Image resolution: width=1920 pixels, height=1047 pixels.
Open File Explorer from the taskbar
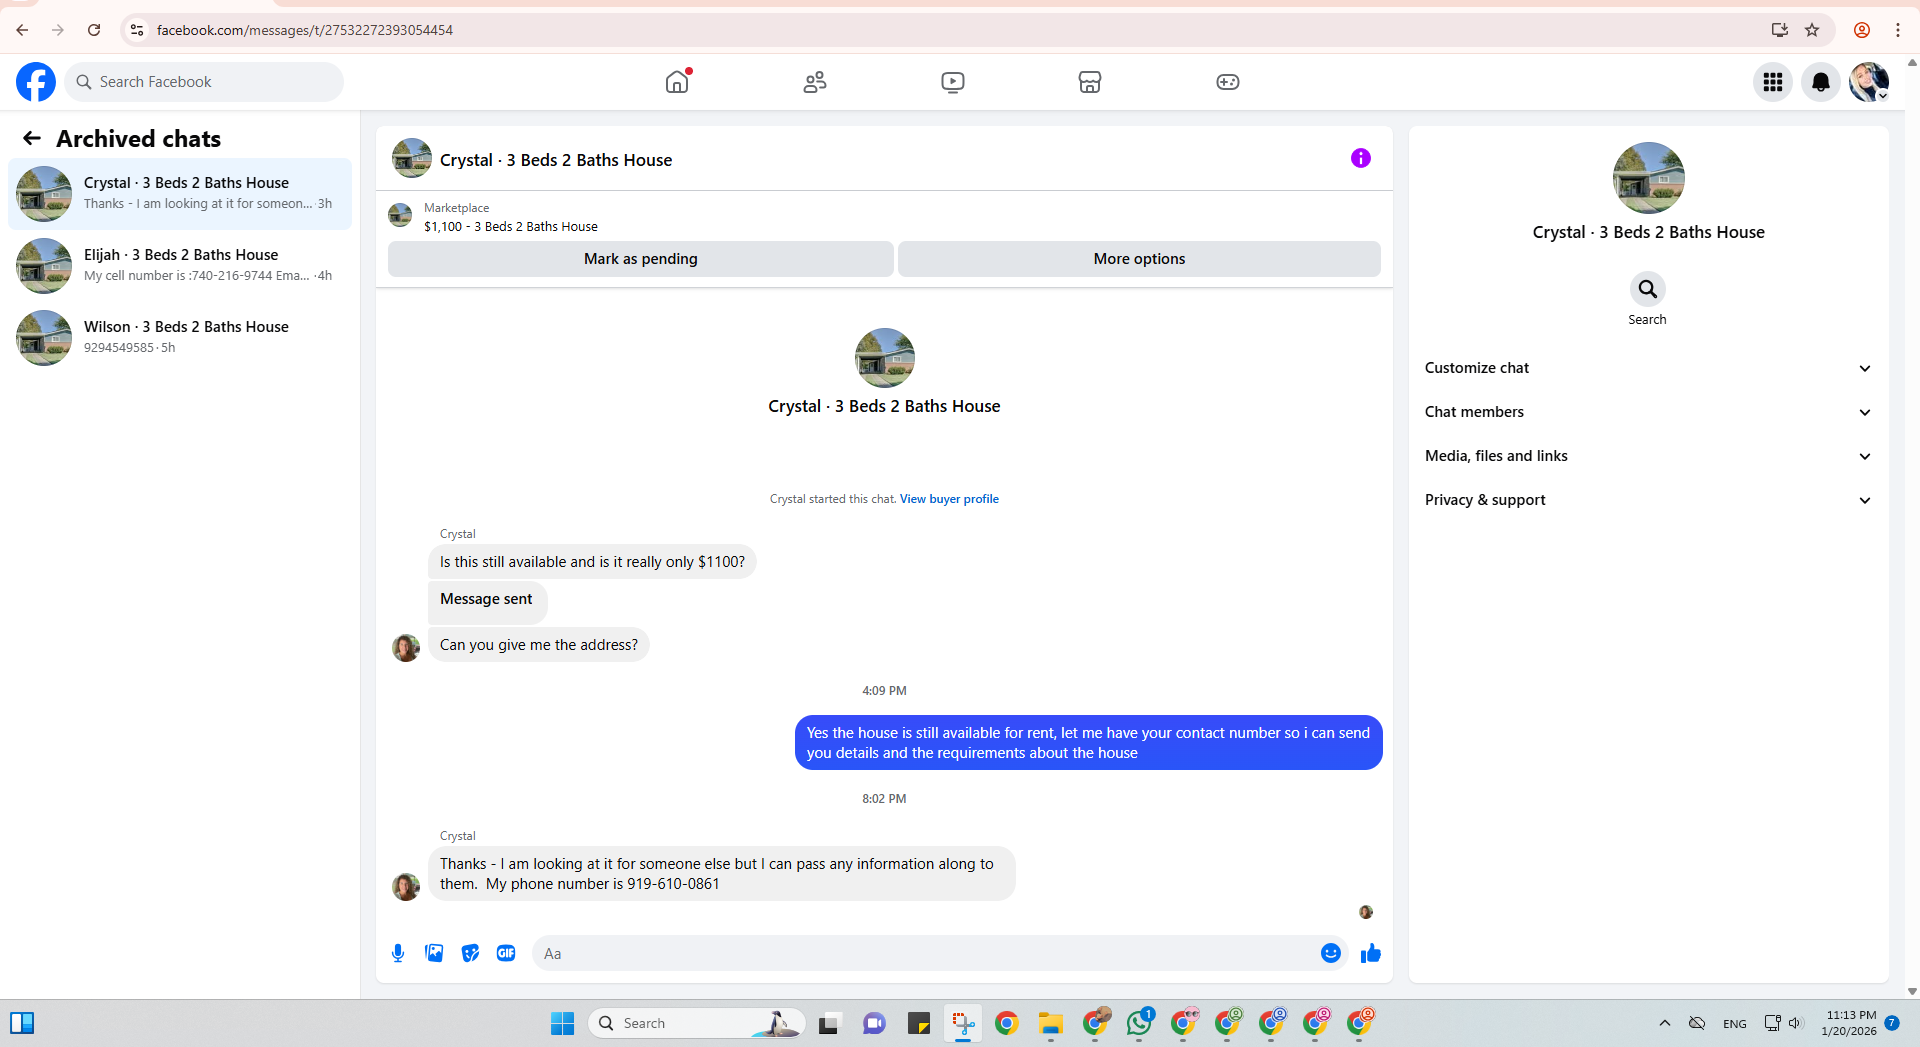coord(1050,1023)
